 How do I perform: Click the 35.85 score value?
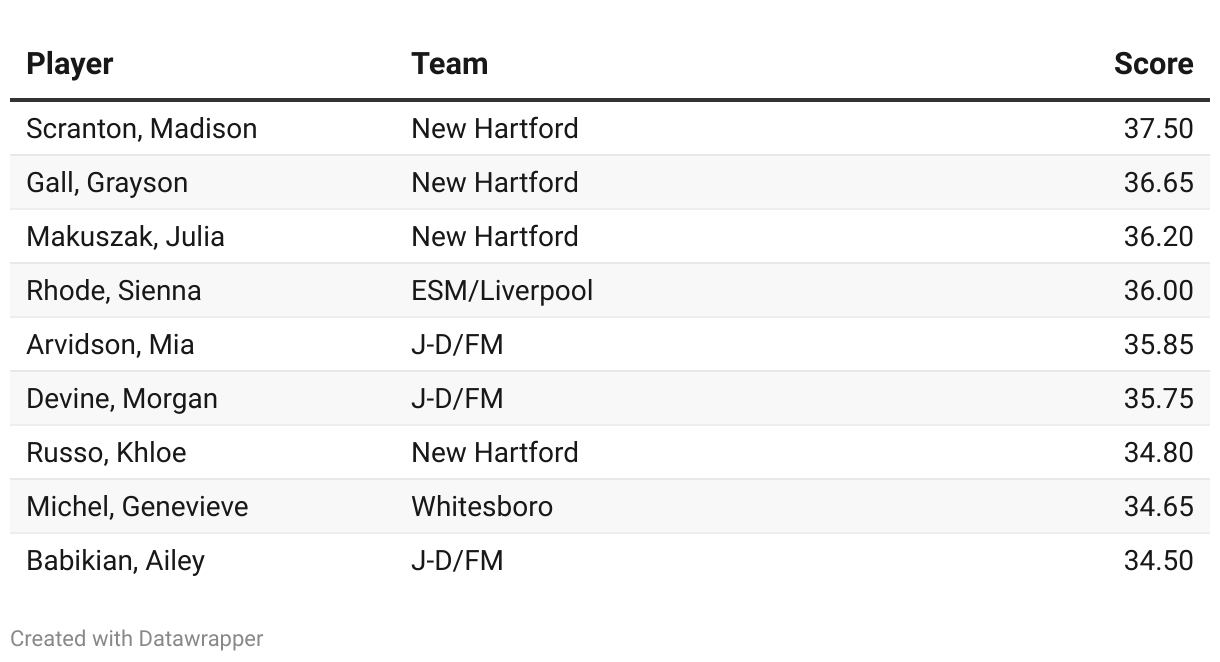point(1158,345)
